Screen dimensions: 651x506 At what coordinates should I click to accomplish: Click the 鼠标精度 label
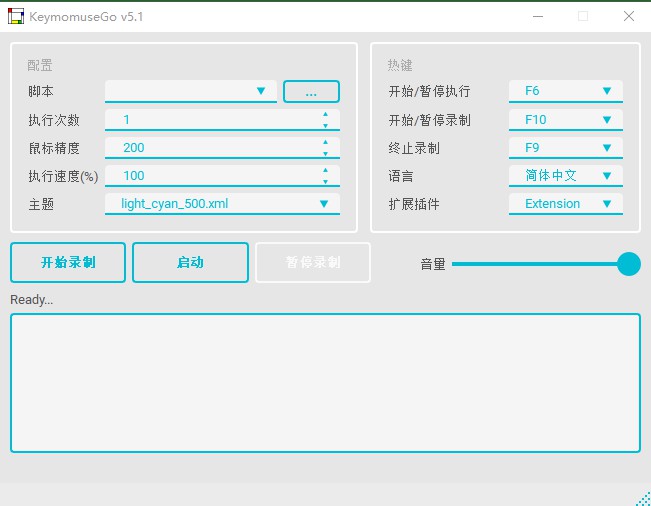[54, 148]
